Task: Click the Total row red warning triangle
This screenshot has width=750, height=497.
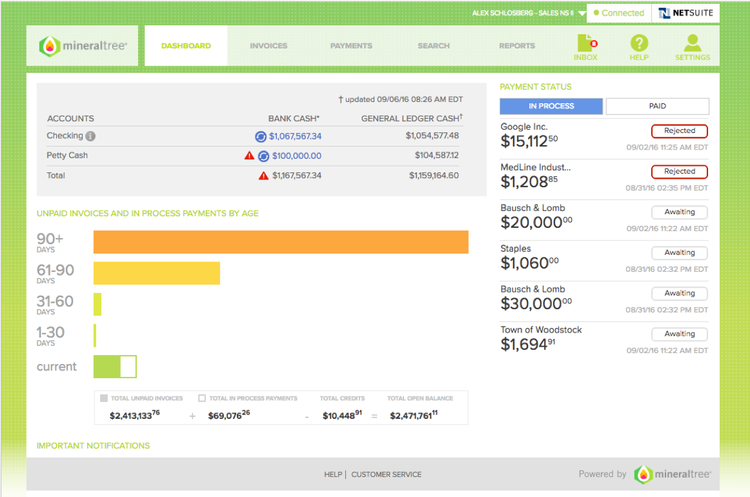Action: tap(264, 176)
